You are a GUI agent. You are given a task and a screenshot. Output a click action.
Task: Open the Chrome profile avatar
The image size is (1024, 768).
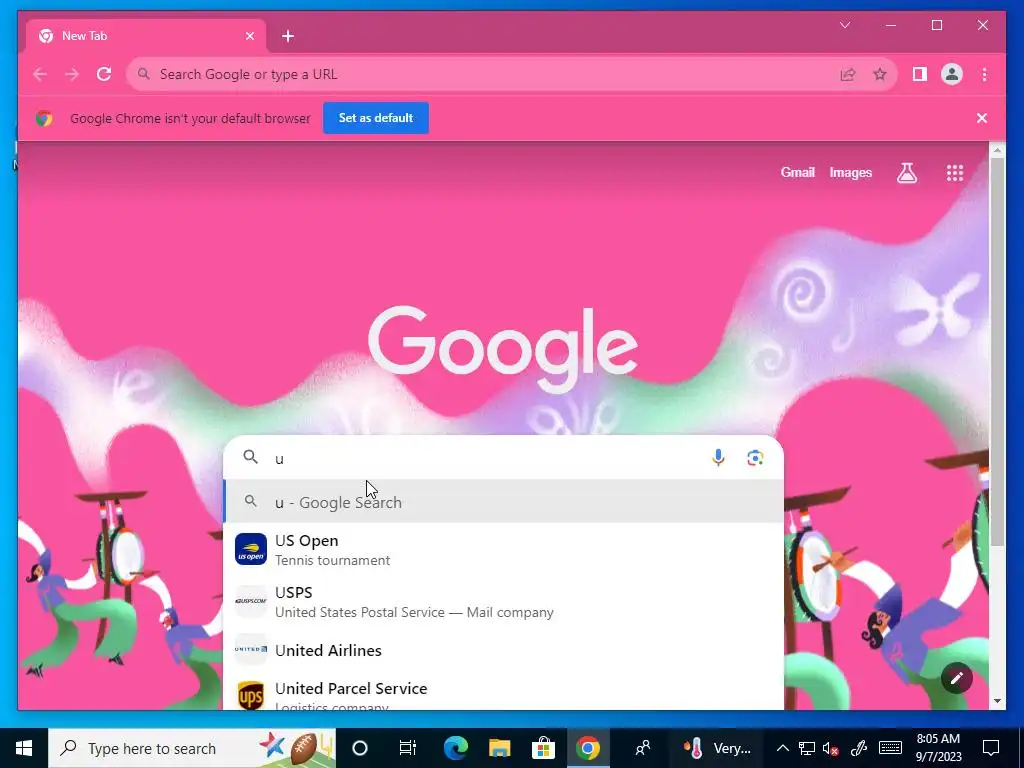[952, 74]
